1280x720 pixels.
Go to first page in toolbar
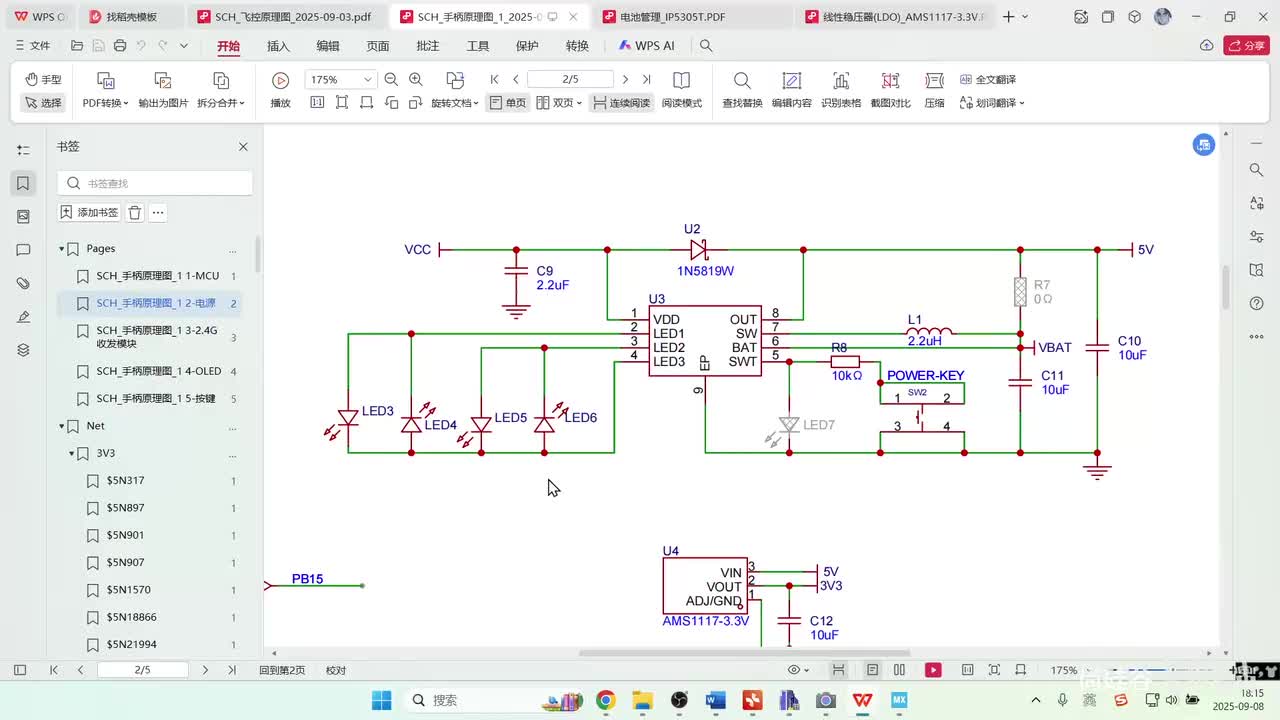click(495, 80)
